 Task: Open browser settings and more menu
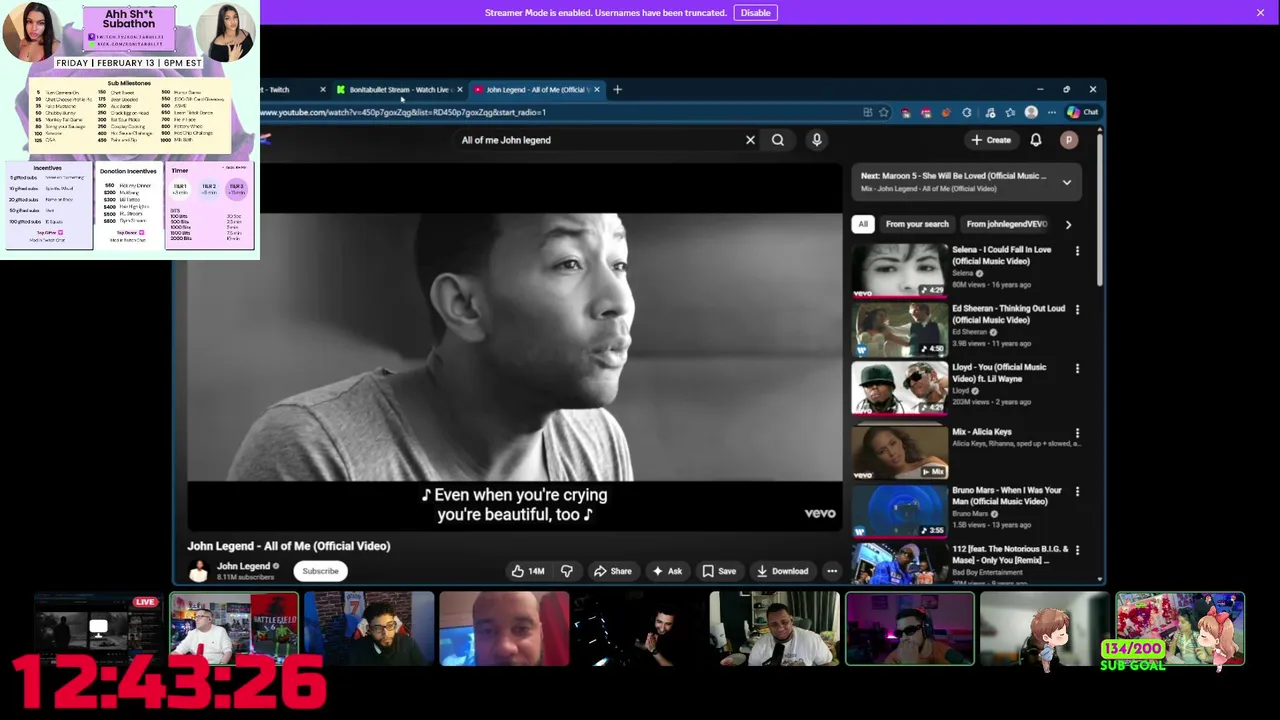click(1051, 112)
